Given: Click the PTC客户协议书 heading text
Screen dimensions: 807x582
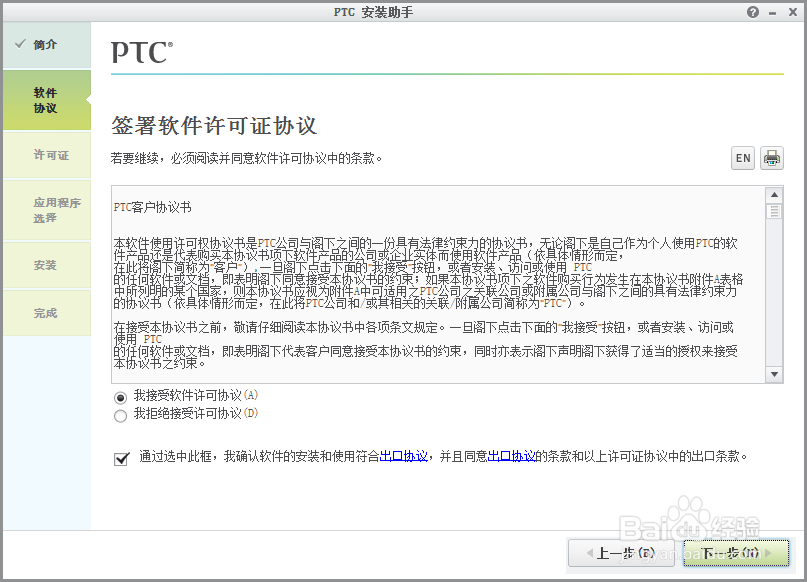Looking at the screenshot, I should tap(153, 207).
